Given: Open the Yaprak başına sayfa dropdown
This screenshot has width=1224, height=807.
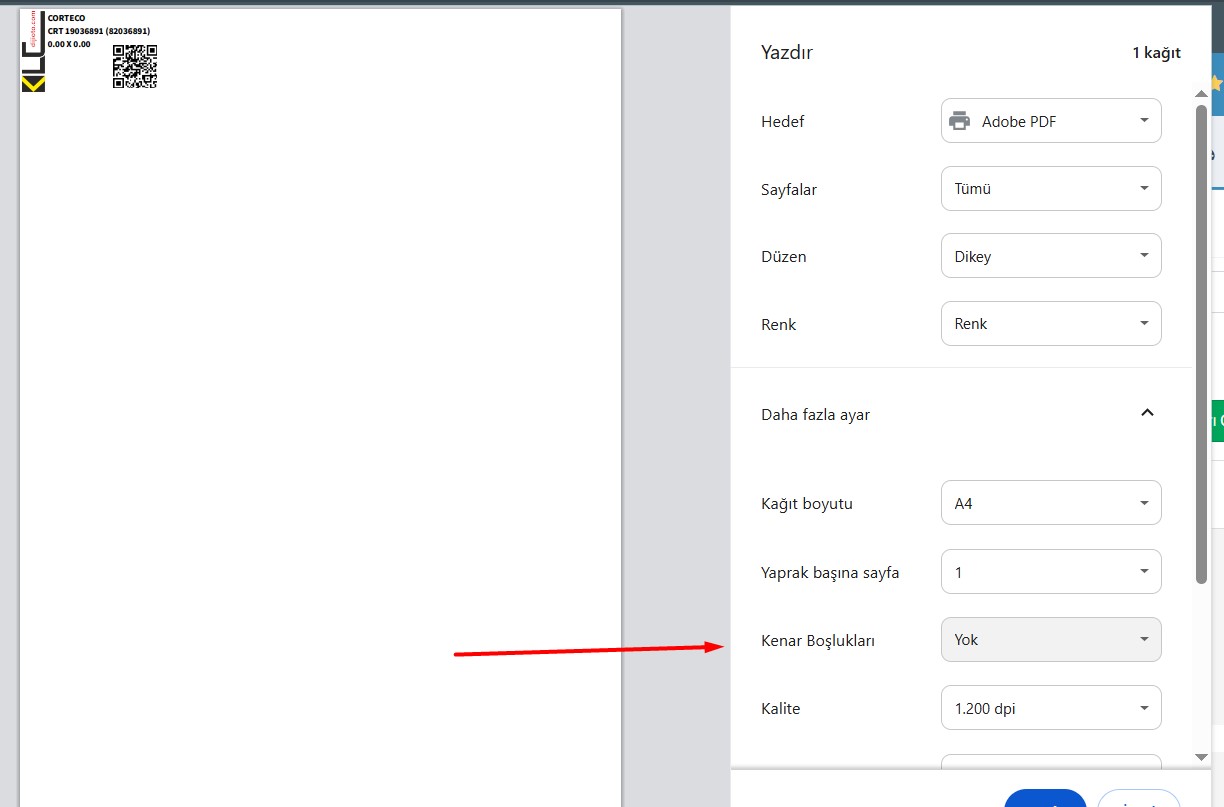Looking at the screenshot, I should [1050, 572].
